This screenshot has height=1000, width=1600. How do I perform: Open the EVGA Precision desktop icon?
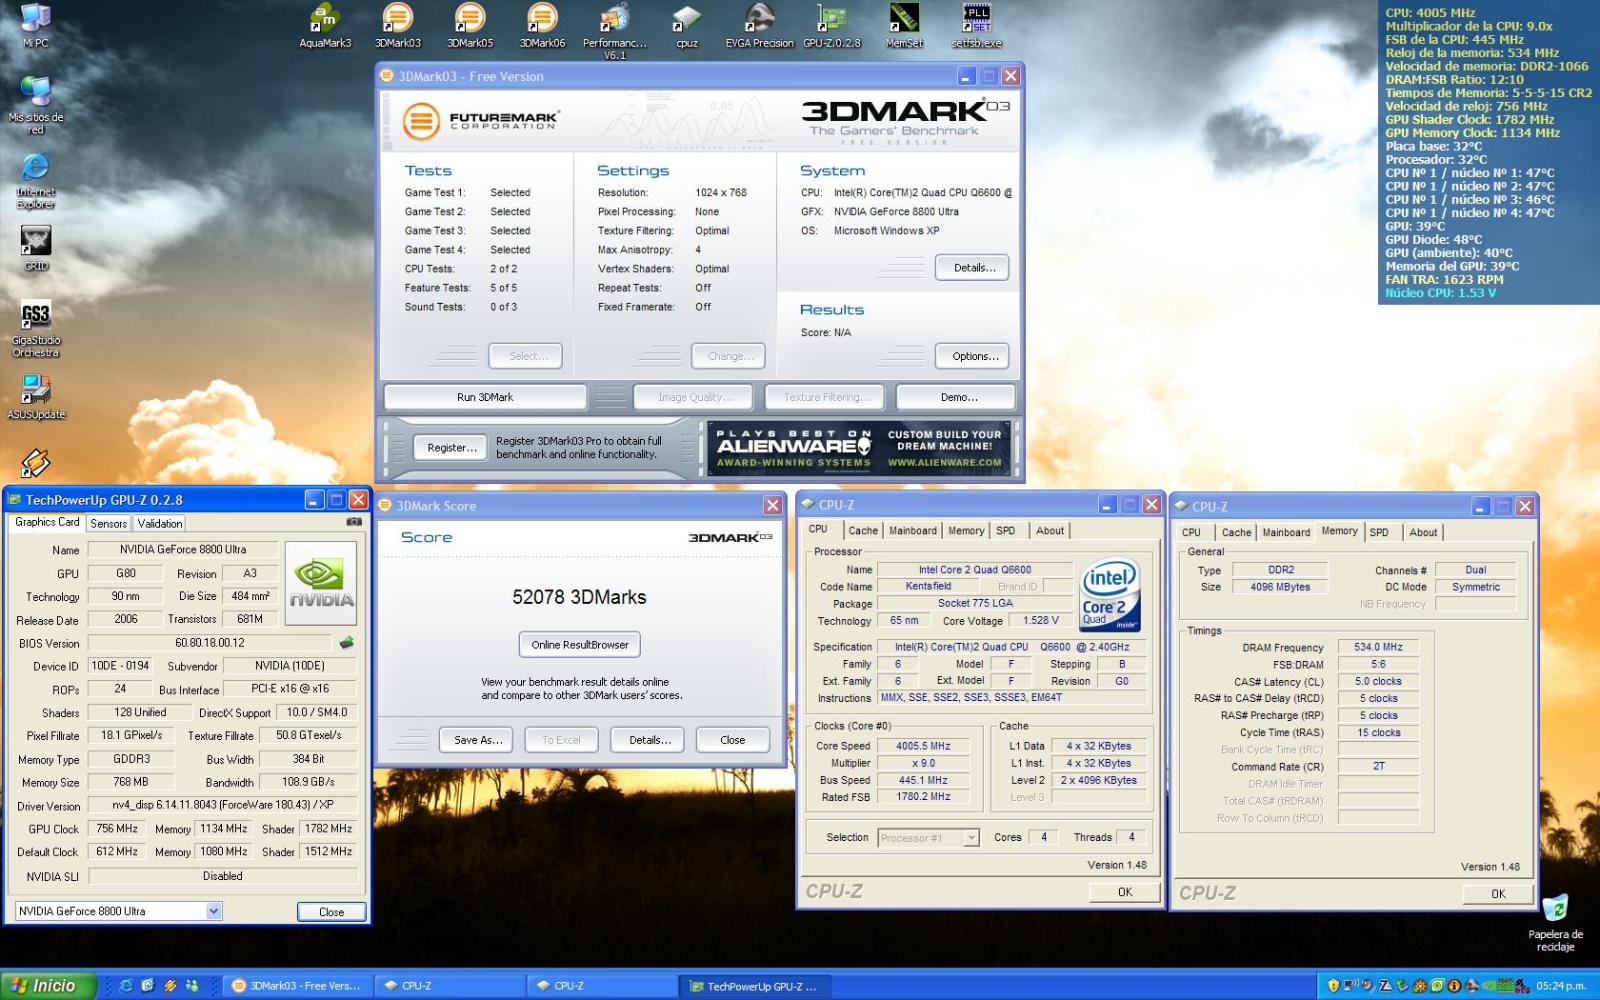760,26
